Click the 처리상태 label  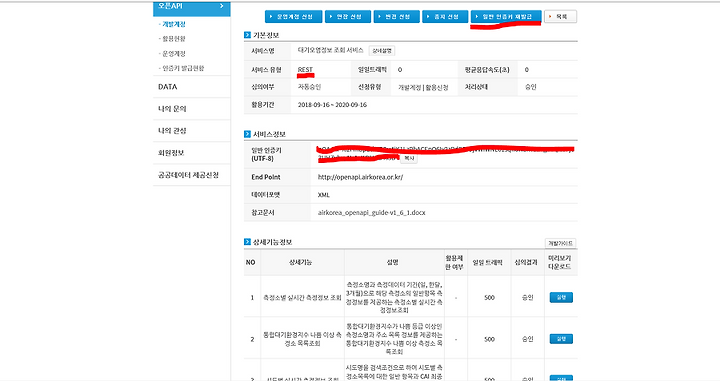click(476, 87)
